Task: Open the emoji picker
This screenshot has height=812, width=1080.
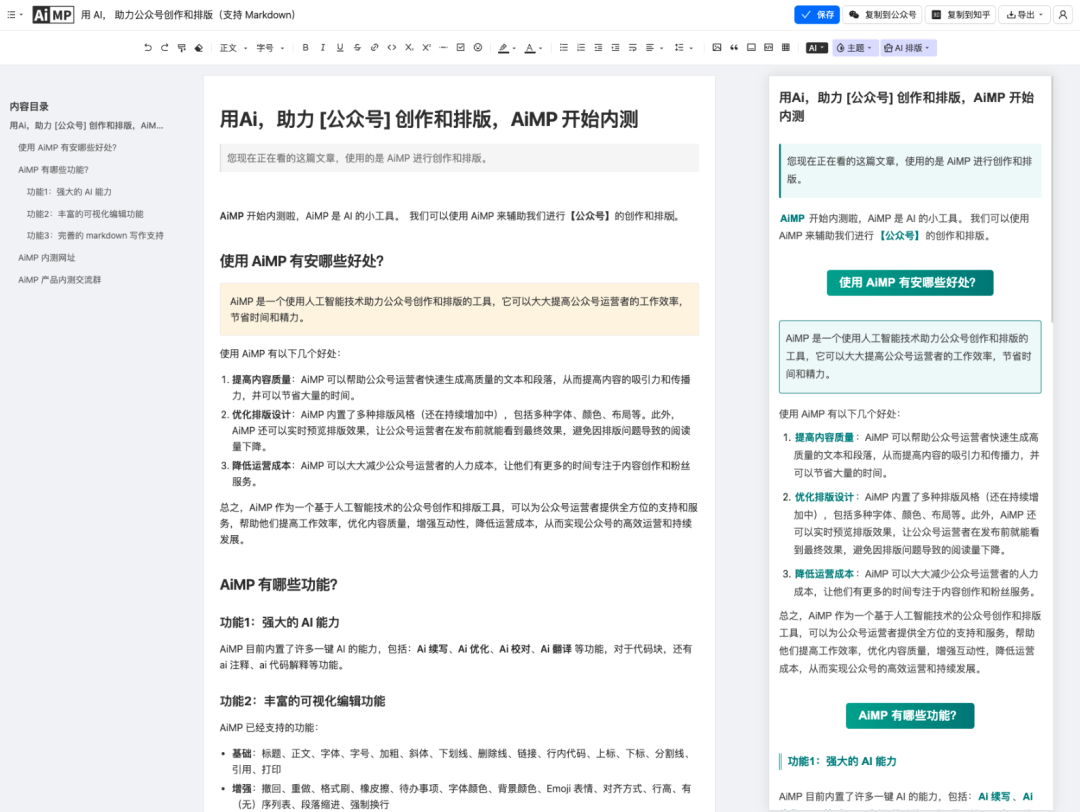Action: (x=478, y=48)
